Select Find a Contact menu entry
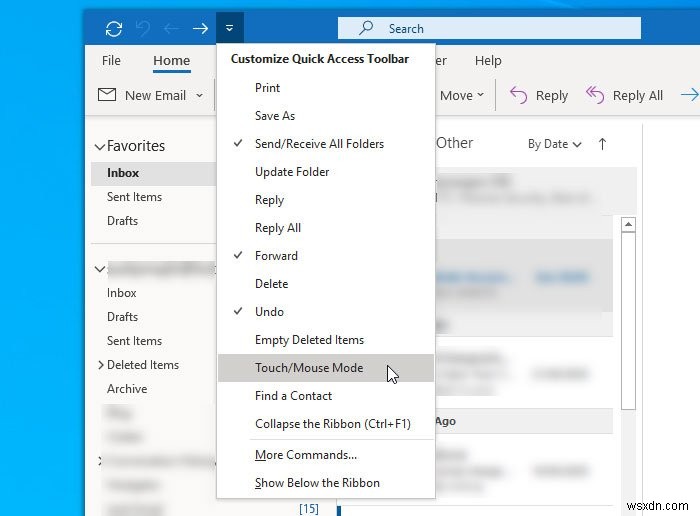This screenshot has width=700, height=516. (x=326, y=396)
